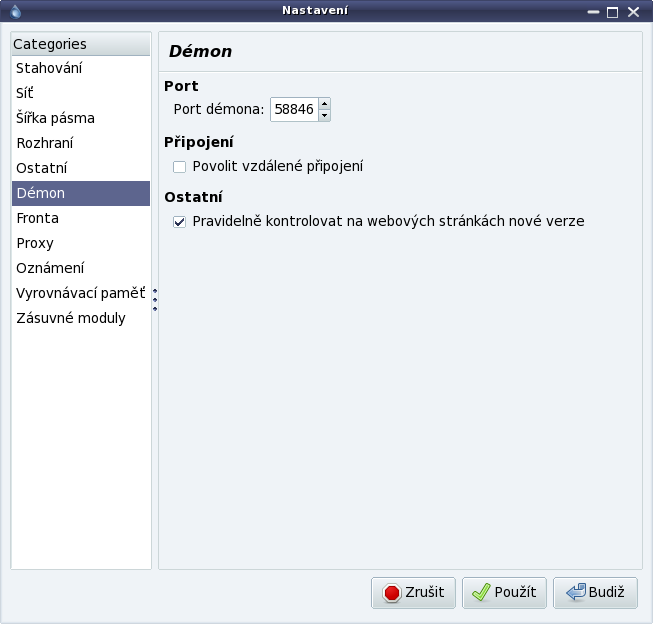Uncheck Pravidelně kontrolovat nové verze checkbox

pyautogui.click(x=179, y=222)
